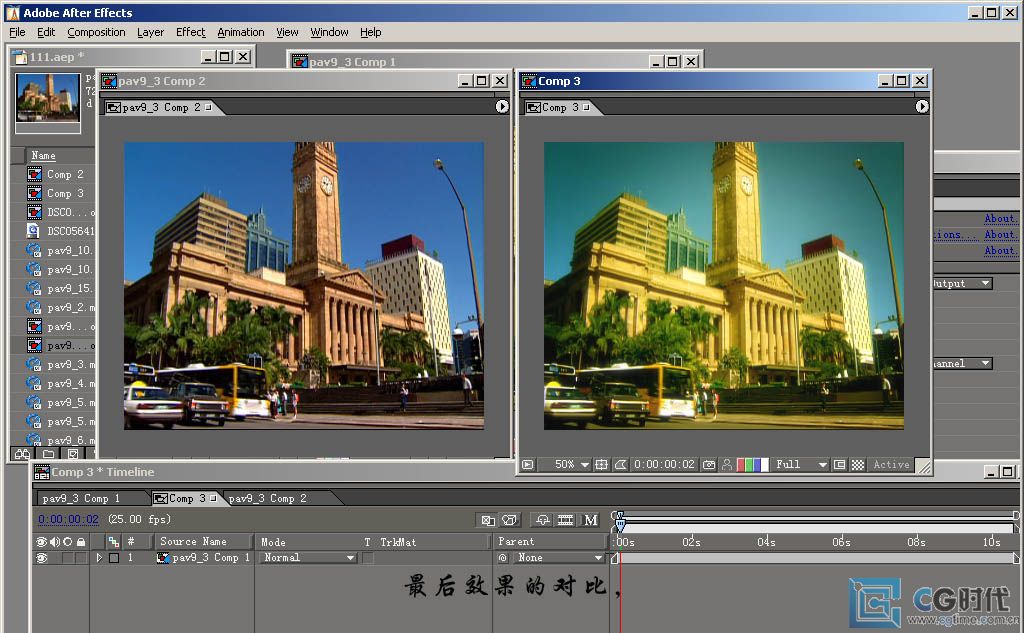Click the About link beside the 'ions...' link
The image size is (1024, 633).
click(1000, 235)
